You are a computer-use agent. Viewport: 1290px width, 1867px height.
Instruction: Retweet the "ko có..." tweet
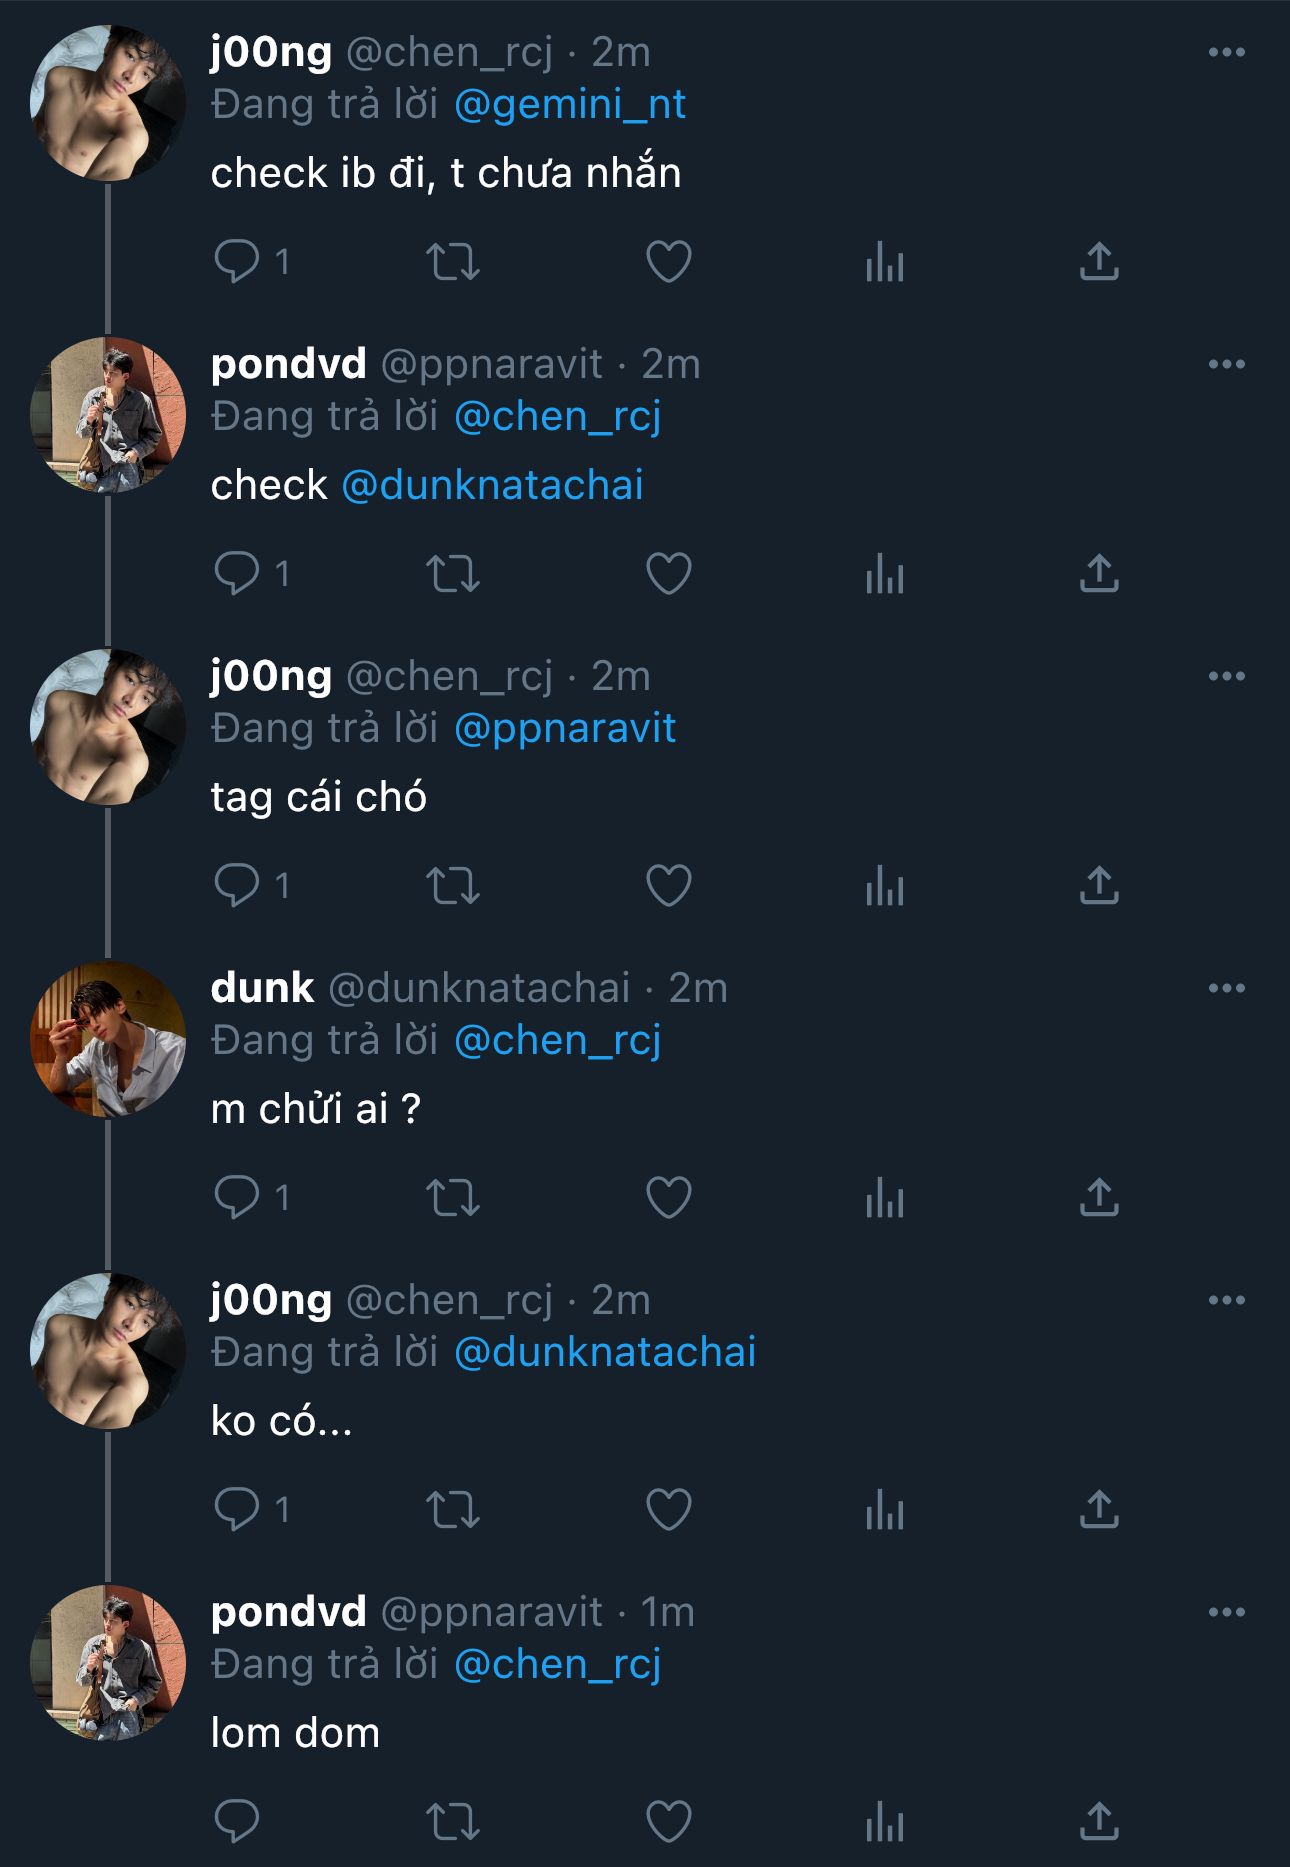(x=453, y=1510)
